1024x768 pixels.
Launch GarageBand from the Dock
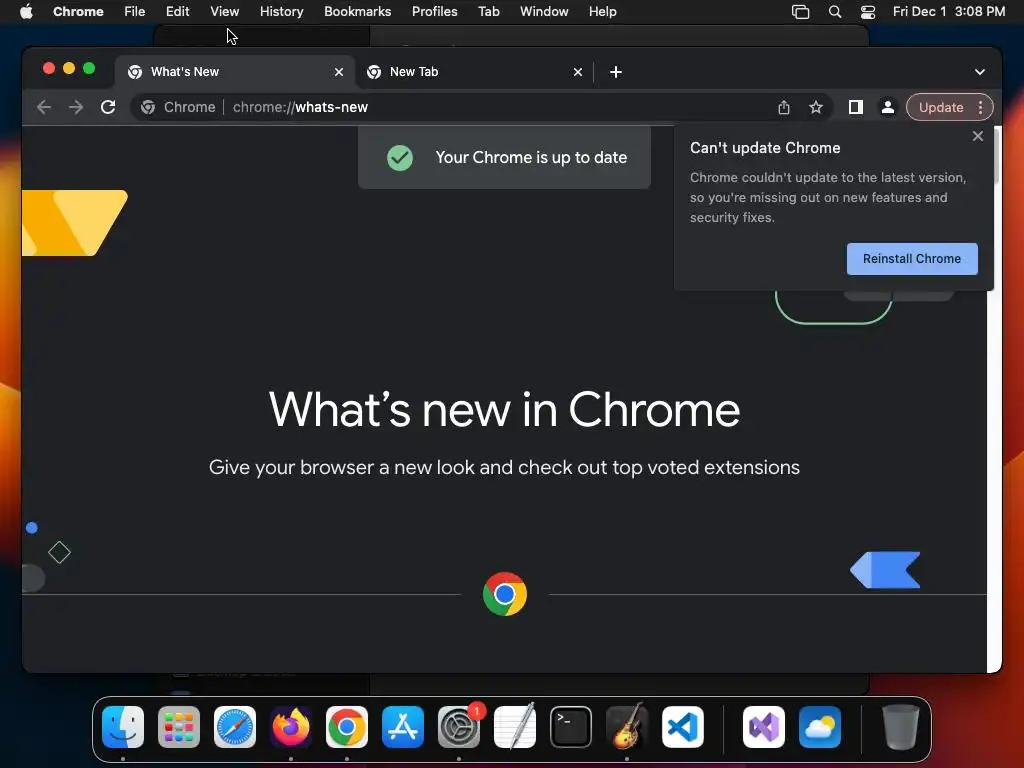pos(627,727)
